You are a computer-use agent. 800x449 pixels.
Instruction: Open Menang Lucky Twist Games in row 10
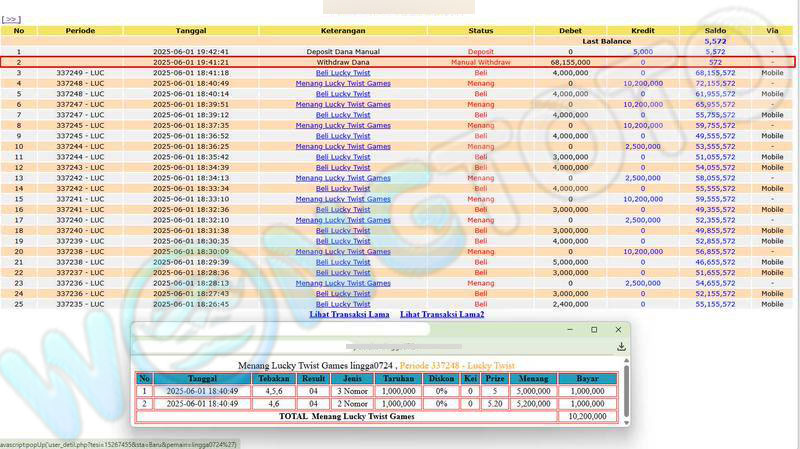343,146
